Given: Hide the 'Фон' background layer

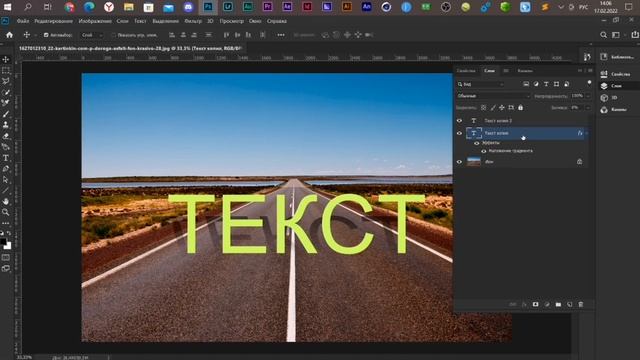Looking at the screenshot, I should tap(459, 162).
